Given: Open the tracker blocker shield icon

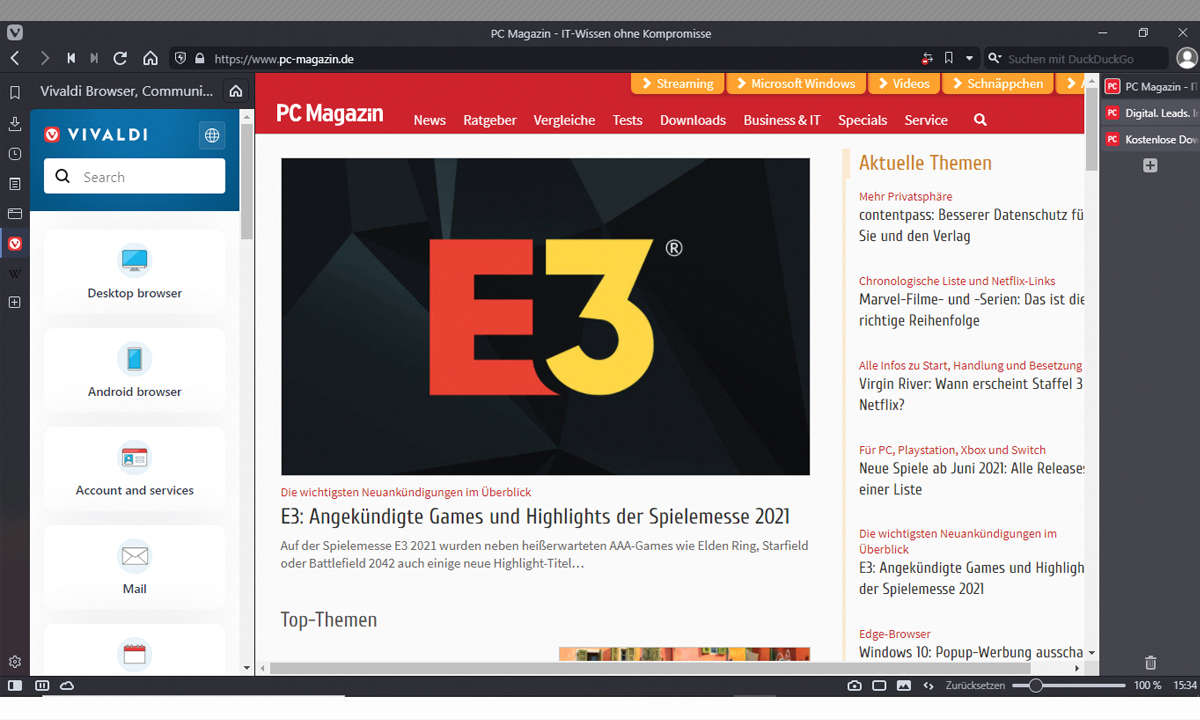Looking at the screenshot, I should click(x=180, y=59).
